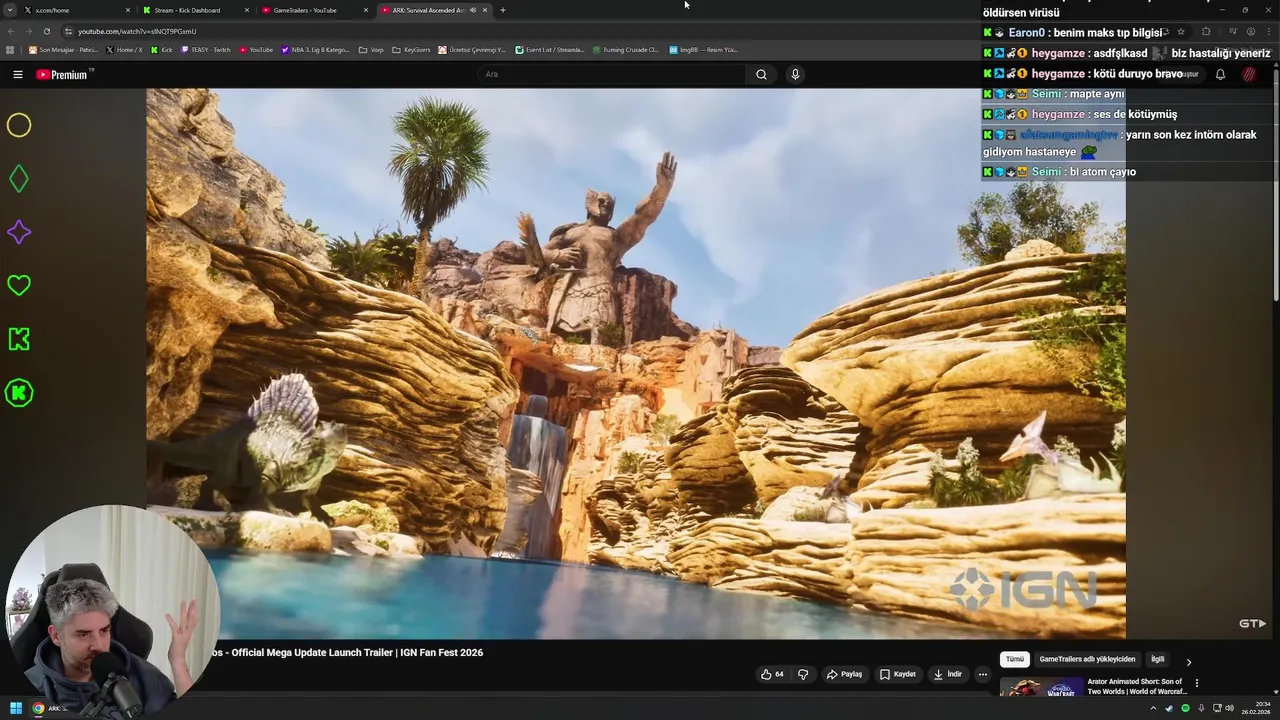The width and height of the screenshot is (1280, 720).
Task: Expand the browser tab search dropdown
Action: pos(11,10)
